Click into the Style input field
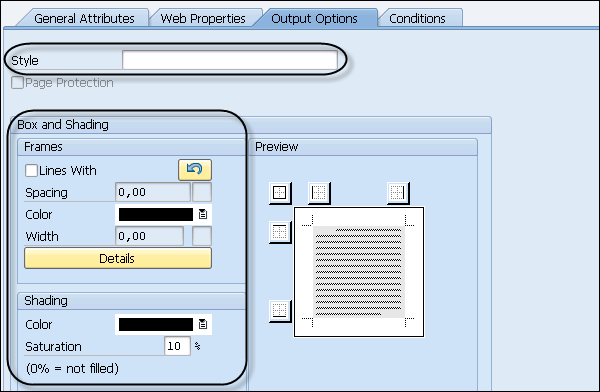Viewport: 600px width, 392px height. [x=230, y=60]
